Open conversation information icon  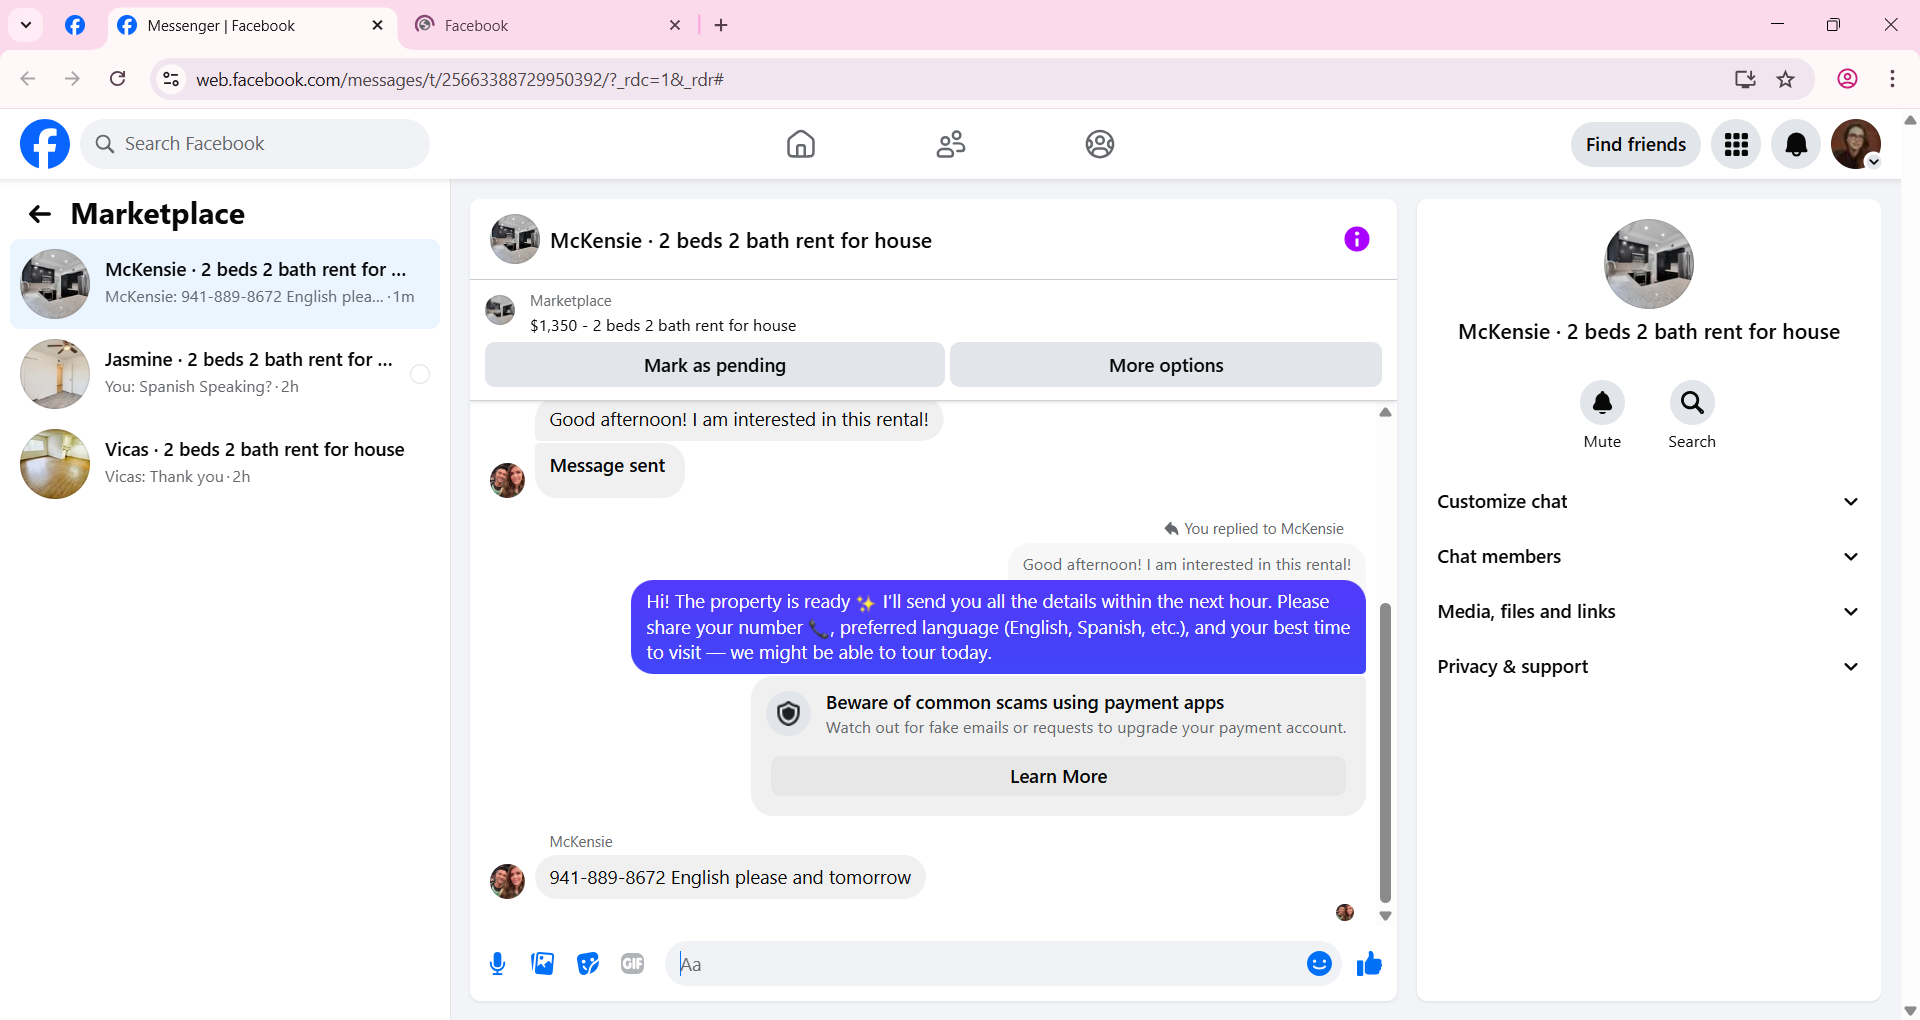click(x=1356, y=239)
